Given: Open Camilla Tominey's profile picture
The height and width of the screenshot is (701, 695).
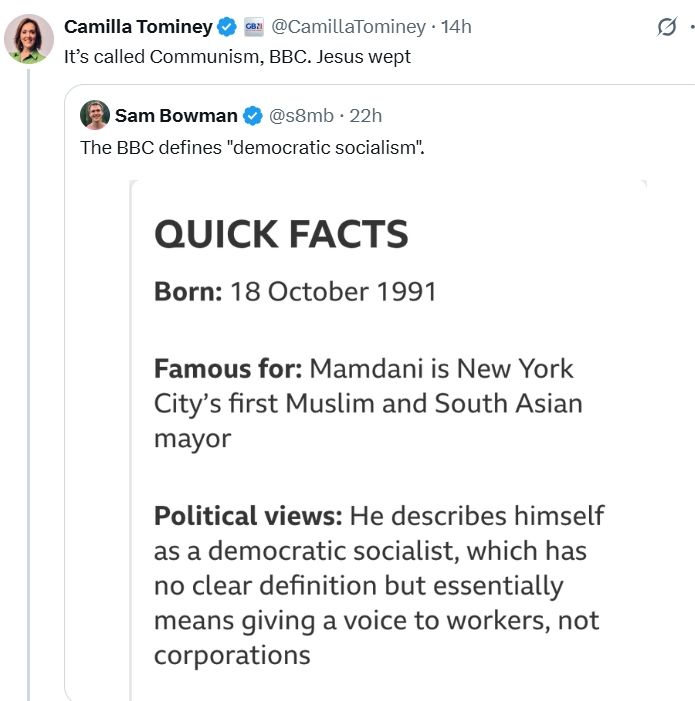Looking at the screenshot, I should click(29, 39).
